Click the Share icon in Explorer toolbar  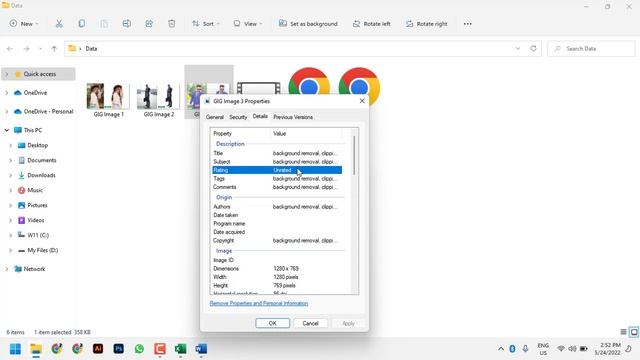pos(149,24)
